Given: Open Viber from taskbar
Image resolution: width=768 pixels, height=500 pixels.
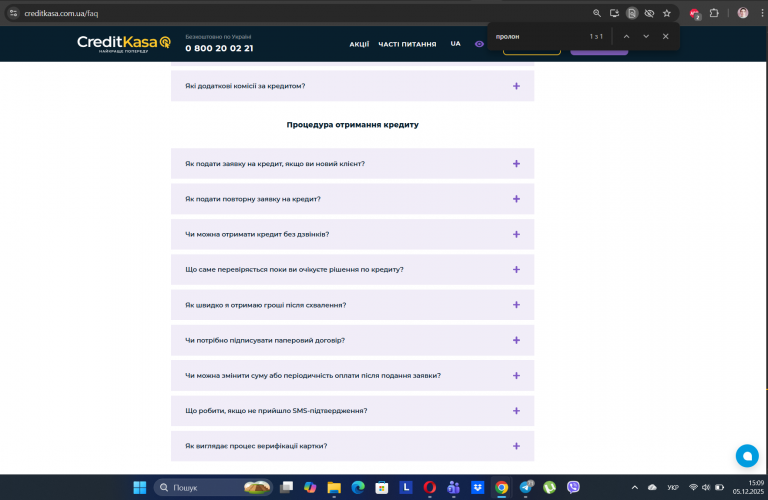Looking at the screenshot, I should [x=573, y=487].
